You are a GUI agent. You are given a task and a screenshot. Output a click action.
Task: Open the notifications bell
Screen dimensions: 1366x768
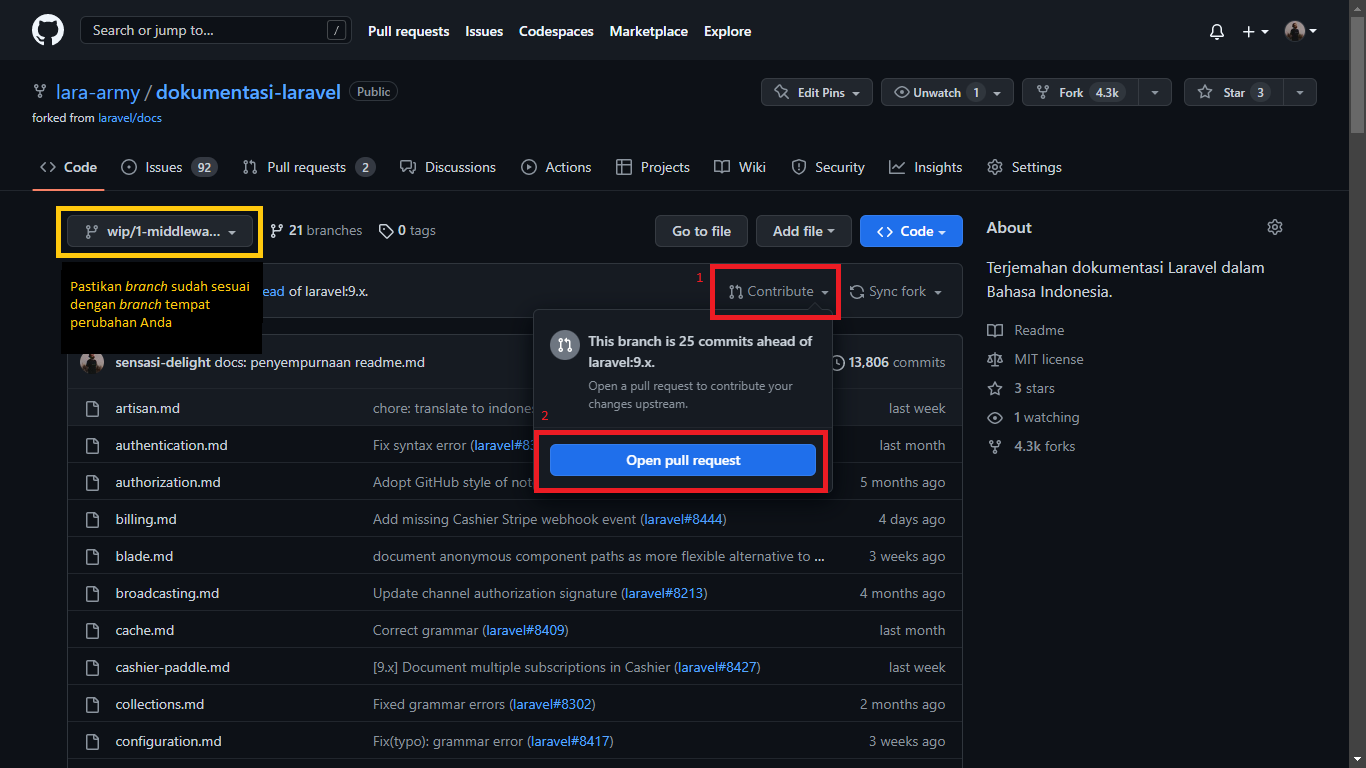click(x=1217, y=32)
